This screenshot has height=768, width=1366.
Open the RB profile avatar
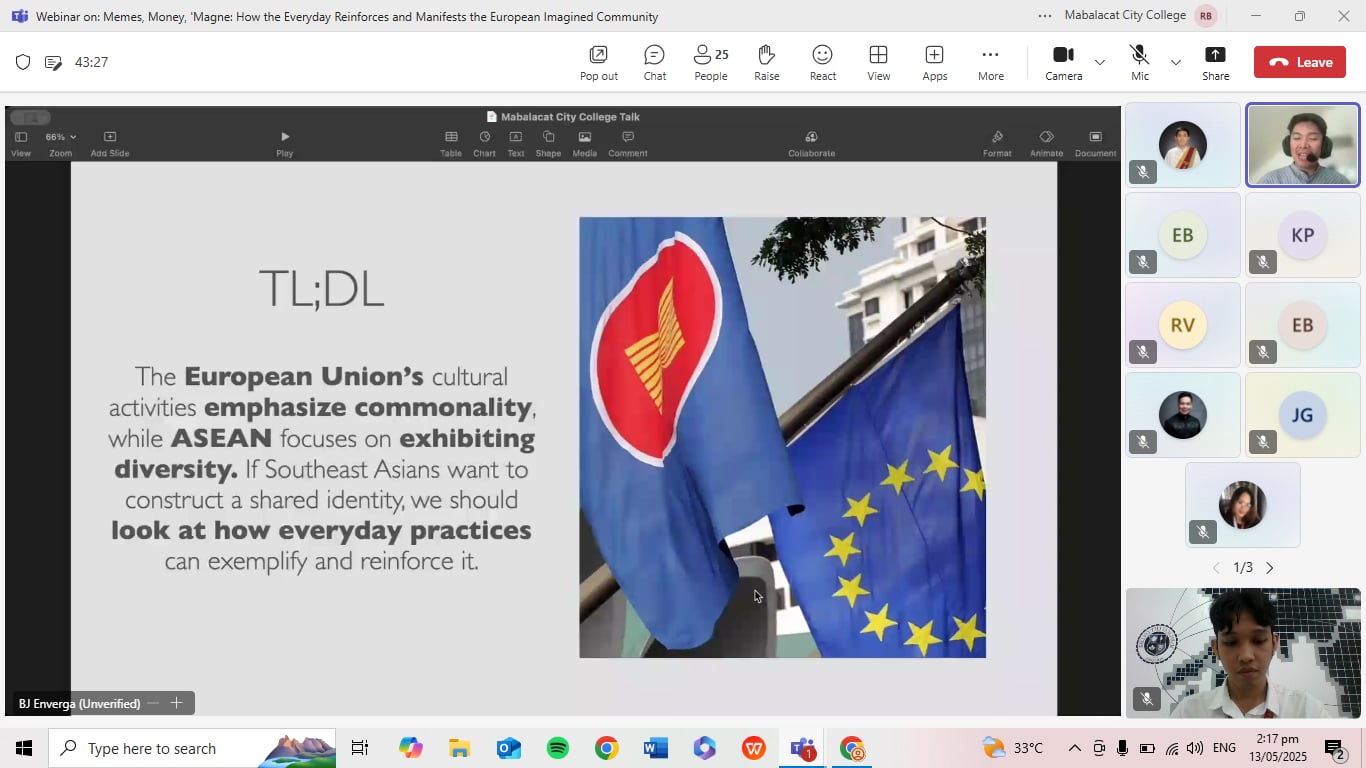click(1206, 16)
